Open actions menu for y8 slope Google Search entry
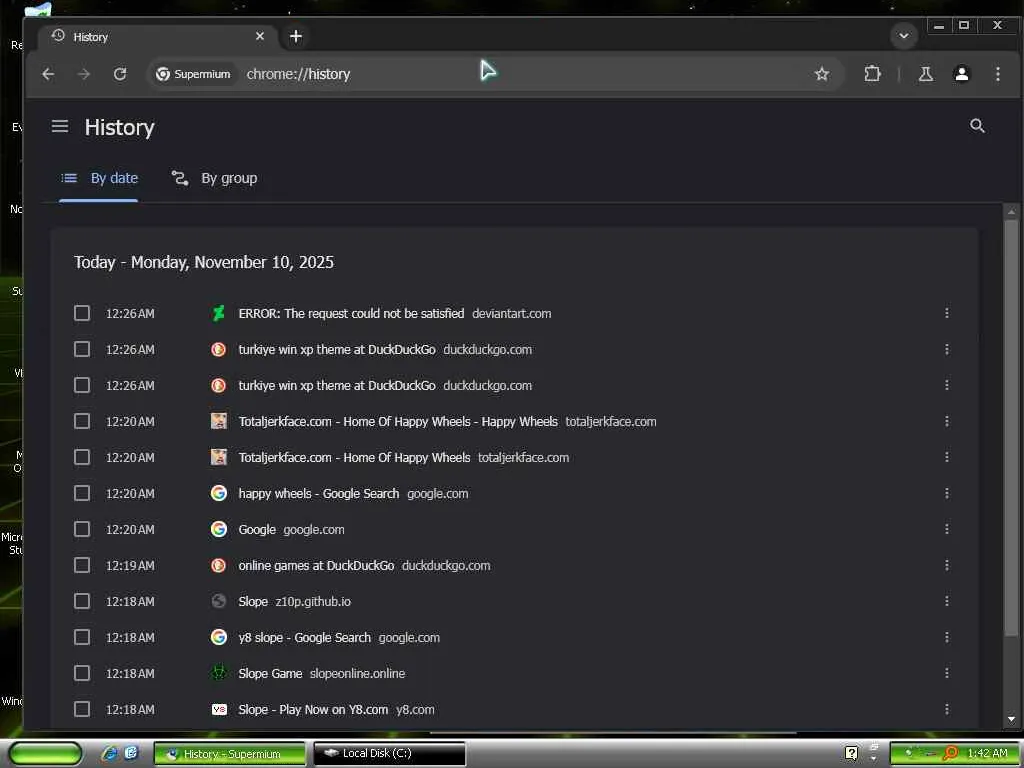 [x=946, y=637]
